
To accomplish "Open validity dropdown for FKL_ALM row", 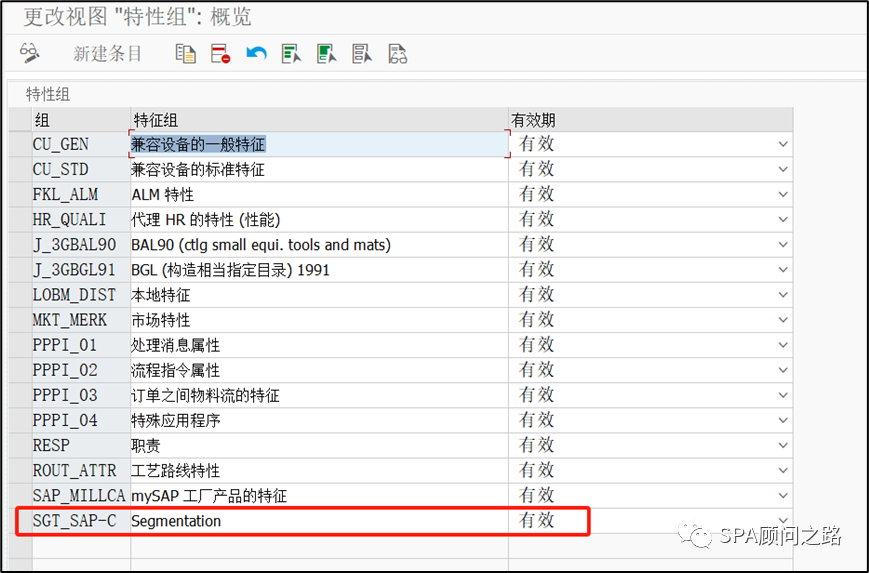I will (783, 195).
